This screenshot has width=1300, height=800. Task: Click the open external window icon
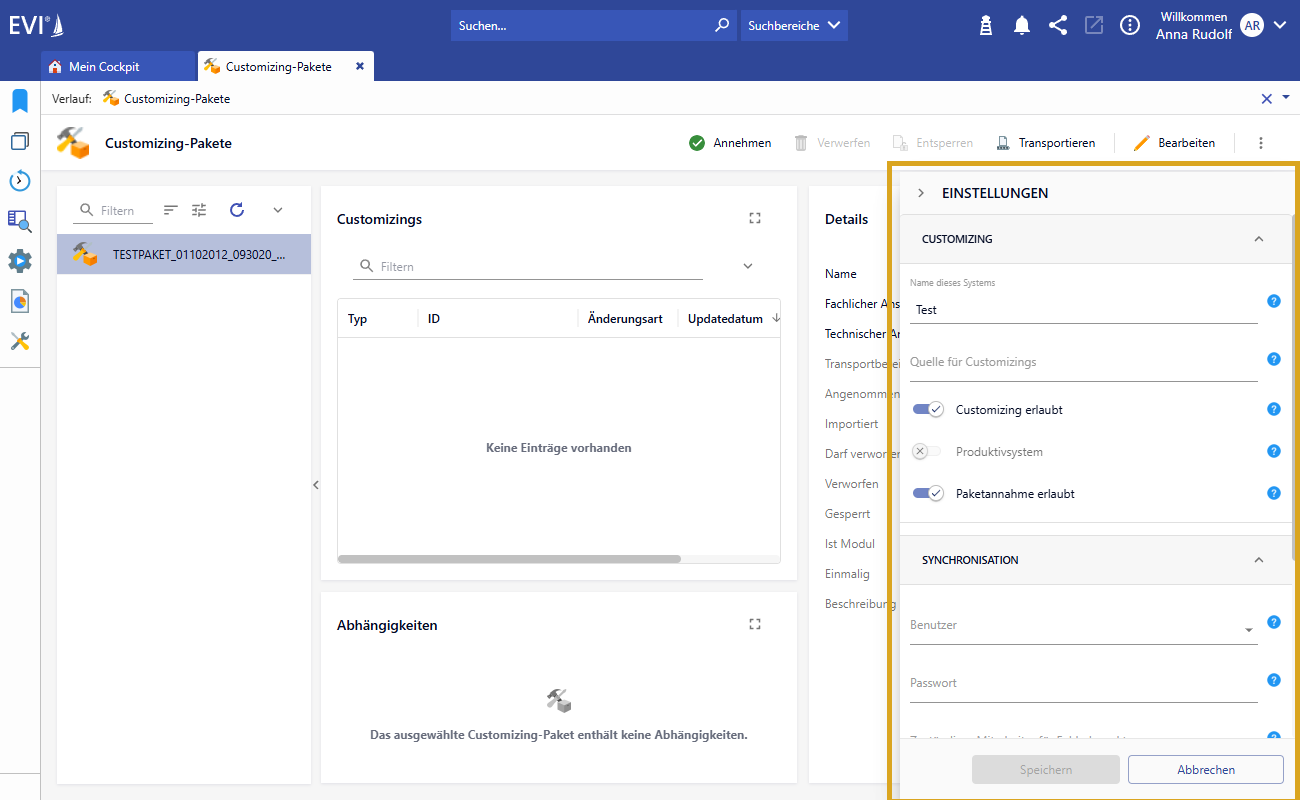click(1094, 26)
